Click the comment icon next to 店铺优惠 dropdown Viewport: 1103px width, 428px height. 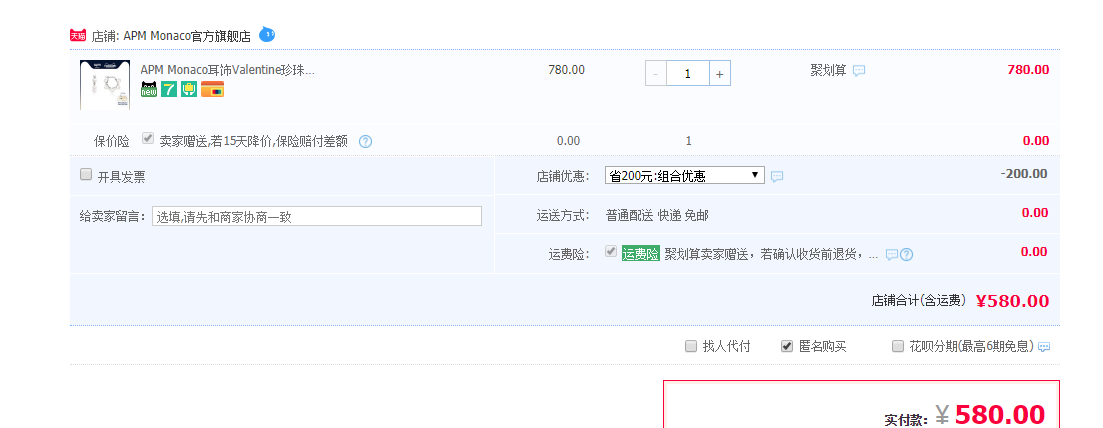click(777, 177)
